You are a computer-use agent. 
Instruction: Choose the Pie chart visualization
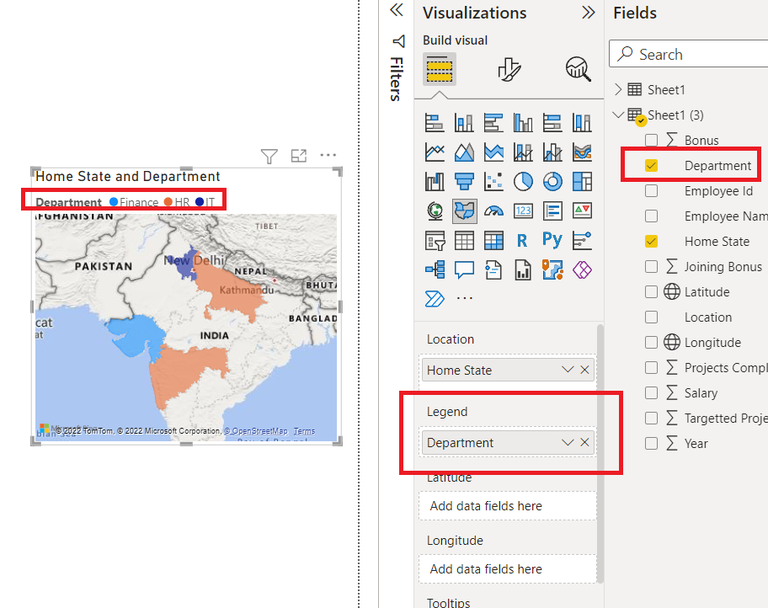pos(523,181)
